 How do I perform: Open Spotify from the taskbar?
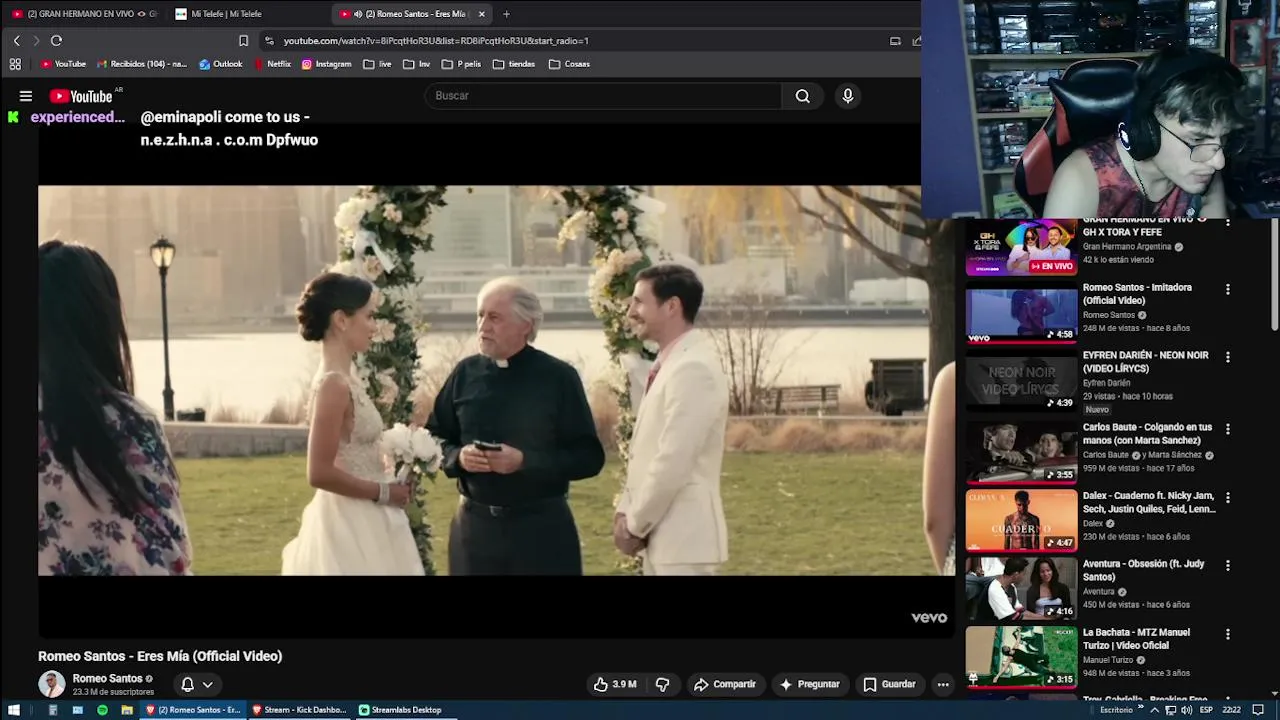102,710
